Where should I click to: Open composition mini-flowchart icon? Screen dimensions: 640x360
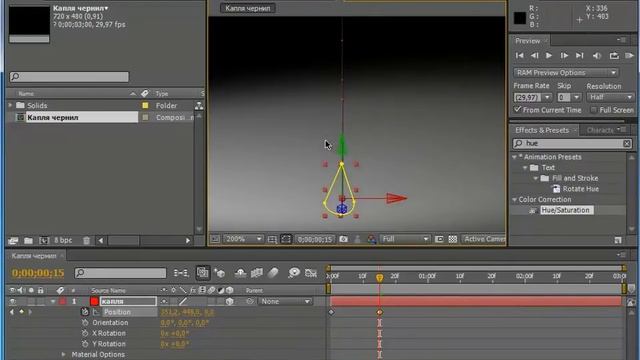pos(181,273)
